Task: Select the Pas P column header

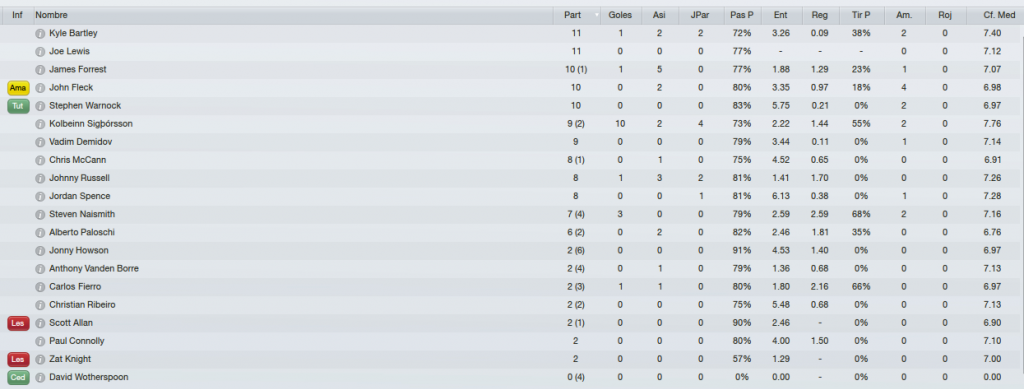Action: (742, 15)
